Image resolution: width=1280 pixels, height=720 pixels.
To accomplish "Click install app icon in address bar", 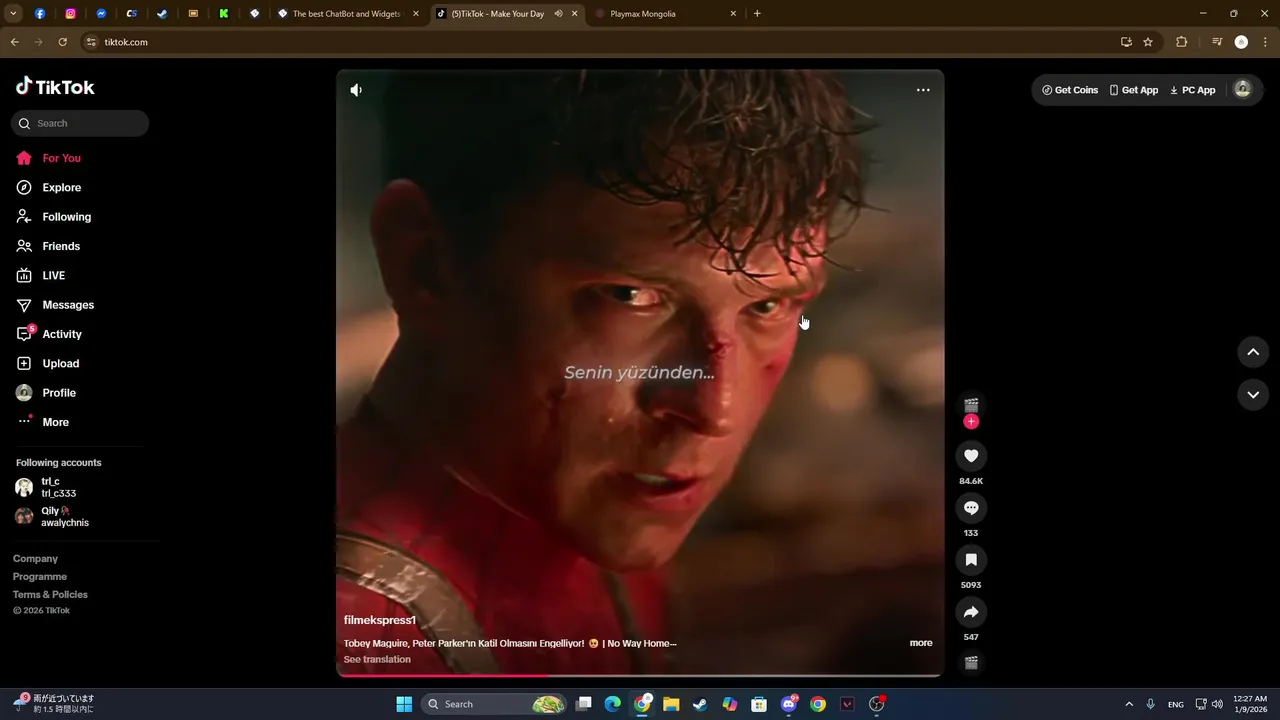I will [x=1126, y=42].
